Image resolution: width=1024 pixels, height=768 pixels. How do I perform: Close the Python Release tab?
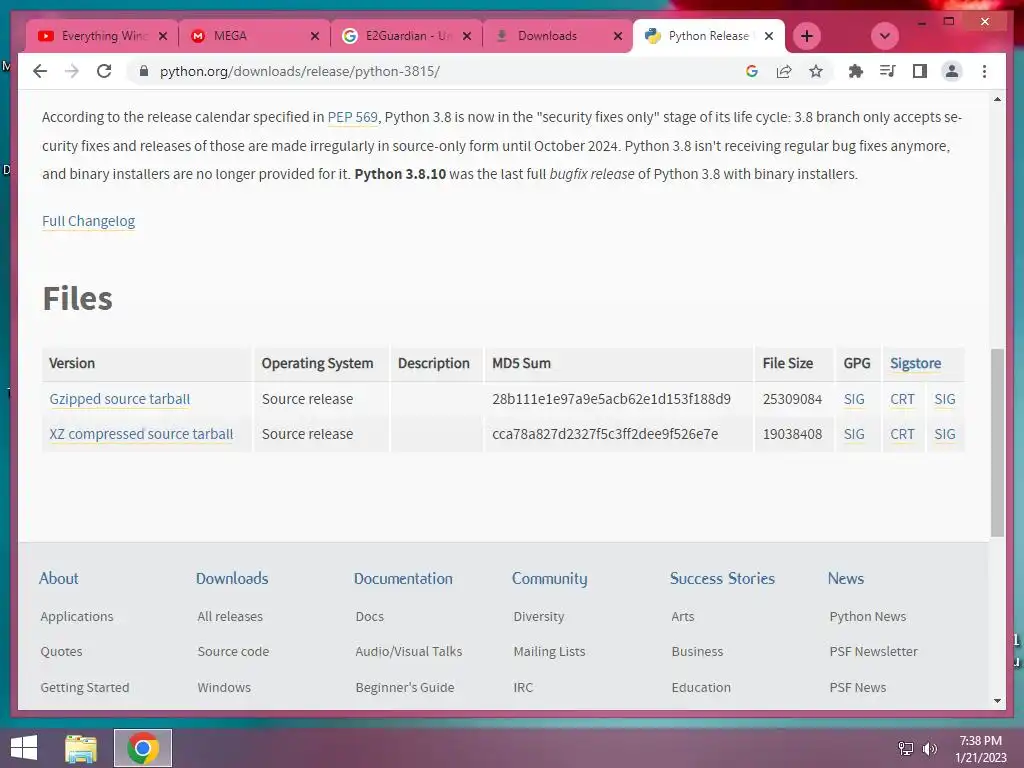tap(769, 36)
